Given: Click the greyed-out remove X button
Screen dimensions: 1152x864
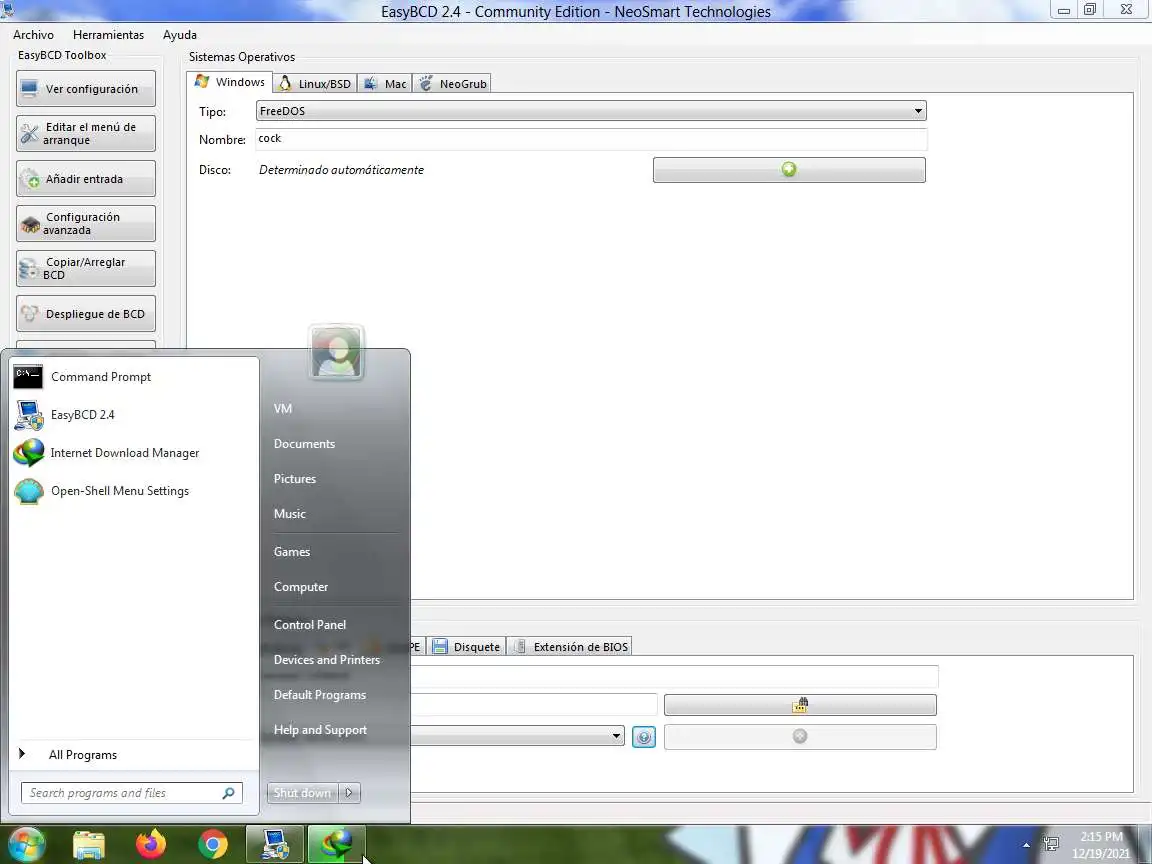Looking at the screenshot, I should pos(800,736).
